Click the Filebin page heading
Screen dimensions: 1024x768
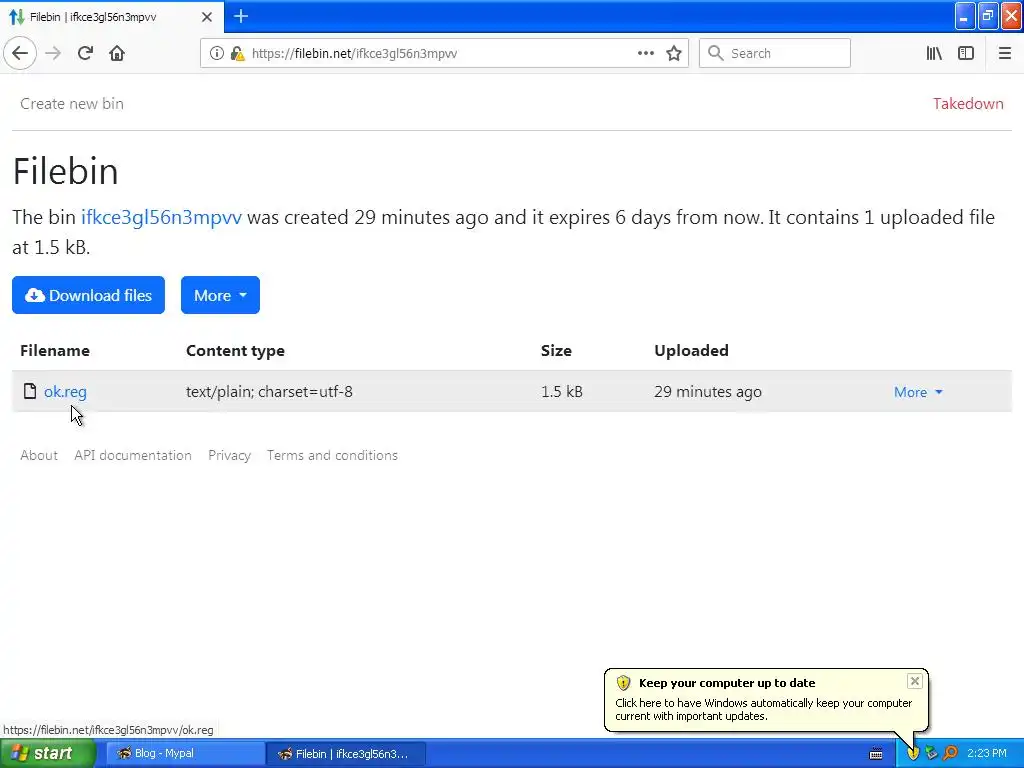[x=65, y=171]
